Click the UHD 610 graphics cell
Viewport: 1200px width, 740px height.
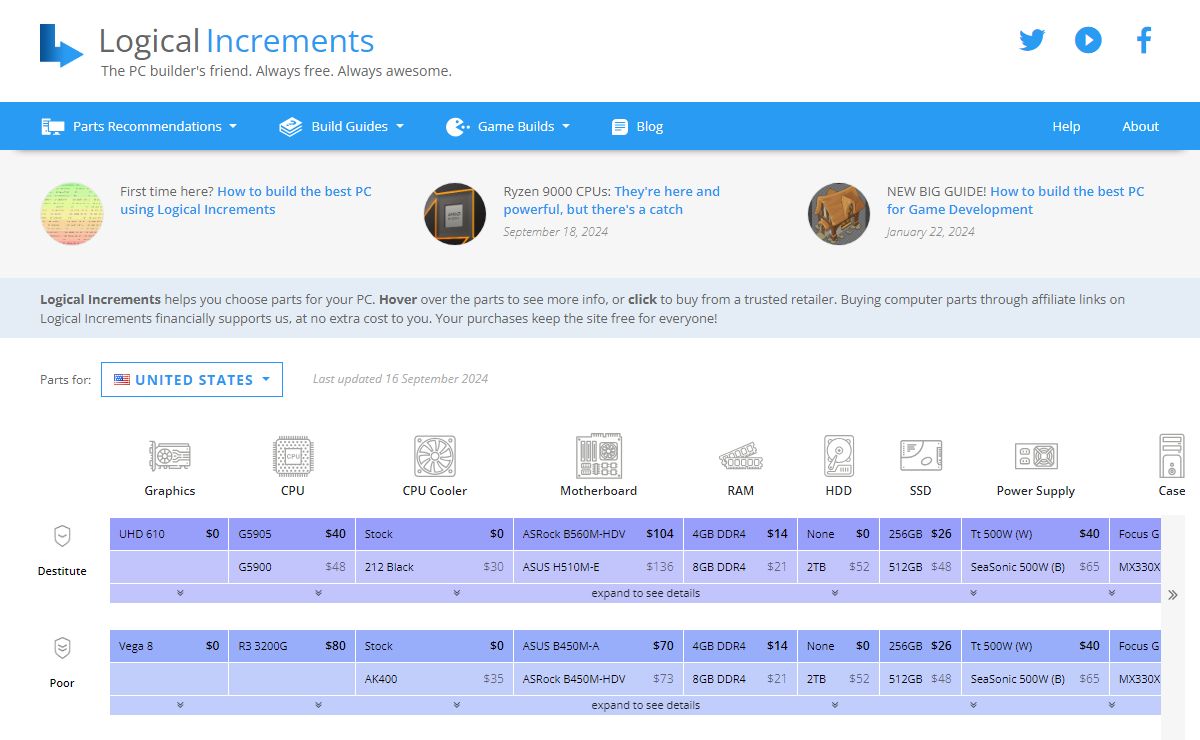click(169, 534)
